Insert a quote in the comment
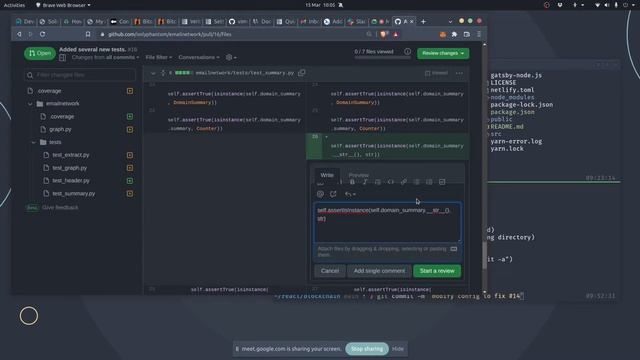640x360 pixels. coord(378,182)
